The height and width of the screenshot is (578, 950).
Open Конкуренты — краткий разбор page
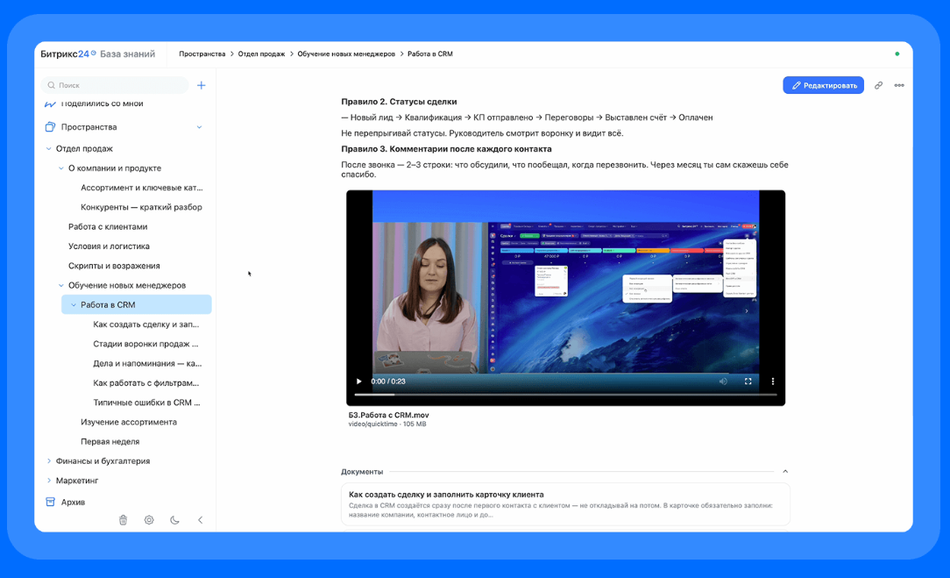[141, 207]
